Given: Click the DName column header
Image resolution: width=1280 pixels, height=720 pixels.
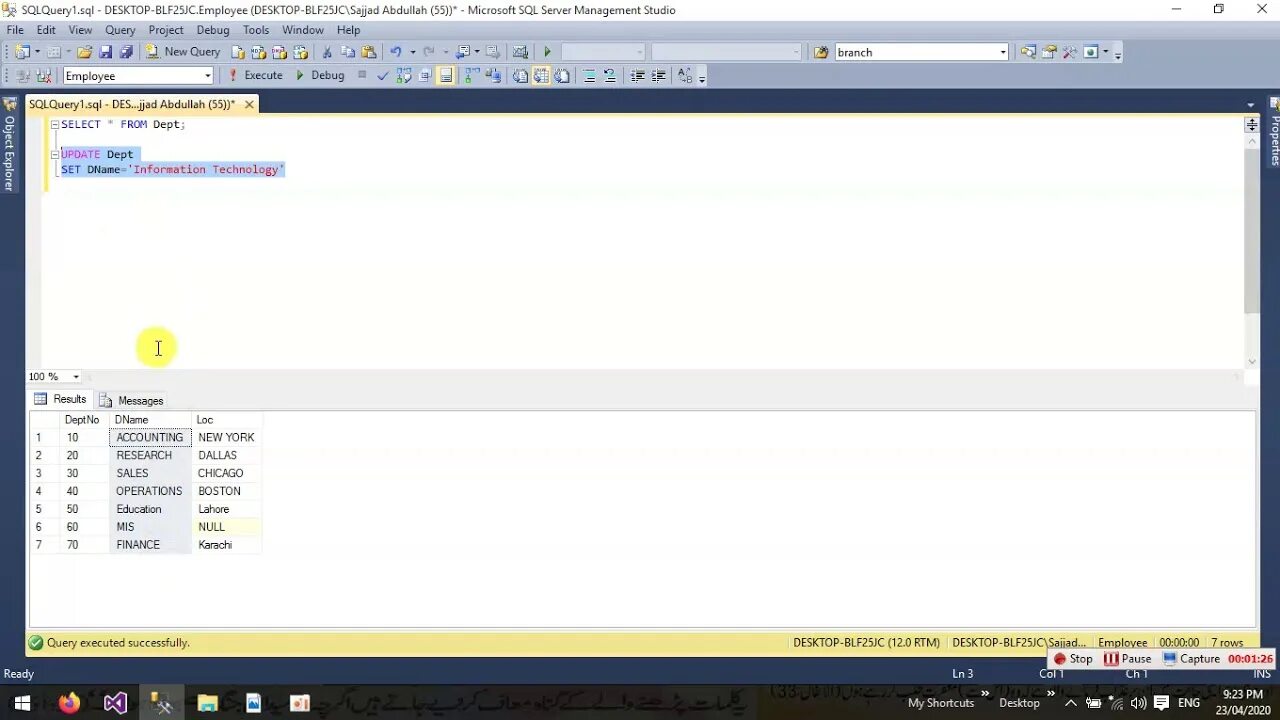Looking at the screenshot, I should (x=150, y=420).
